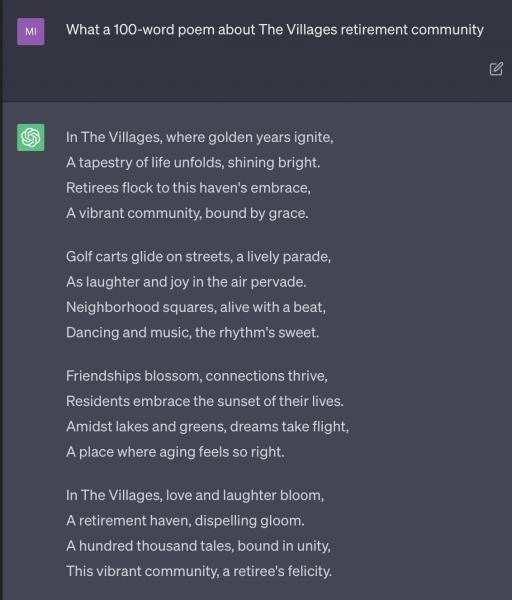Click the line 'Residents embrace the sunset of their lives'
This screenshot has height=600, width=512.
pos(205,401)
